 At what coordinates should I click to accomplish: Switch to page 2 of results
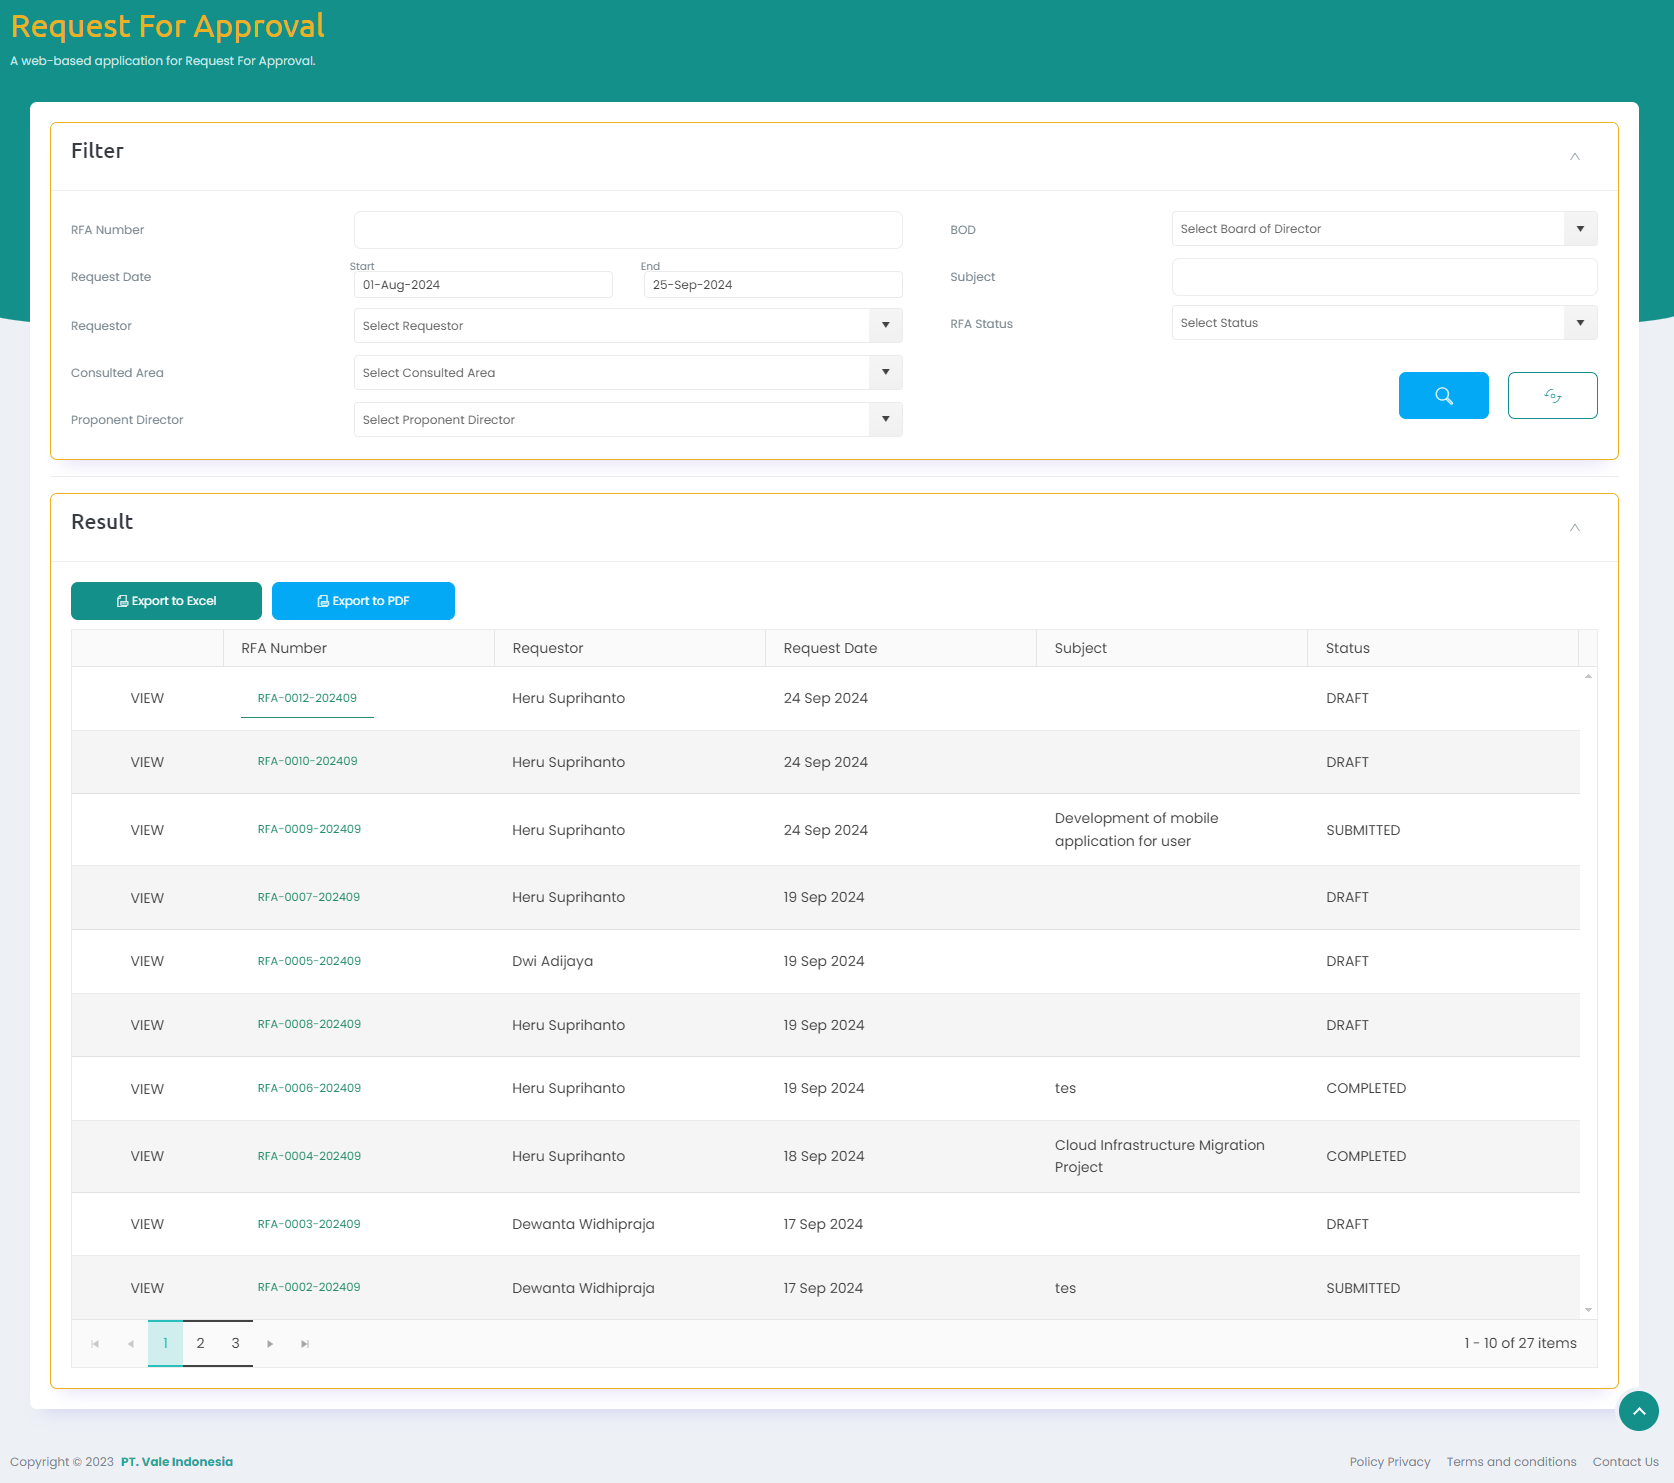click(200, 1343)
